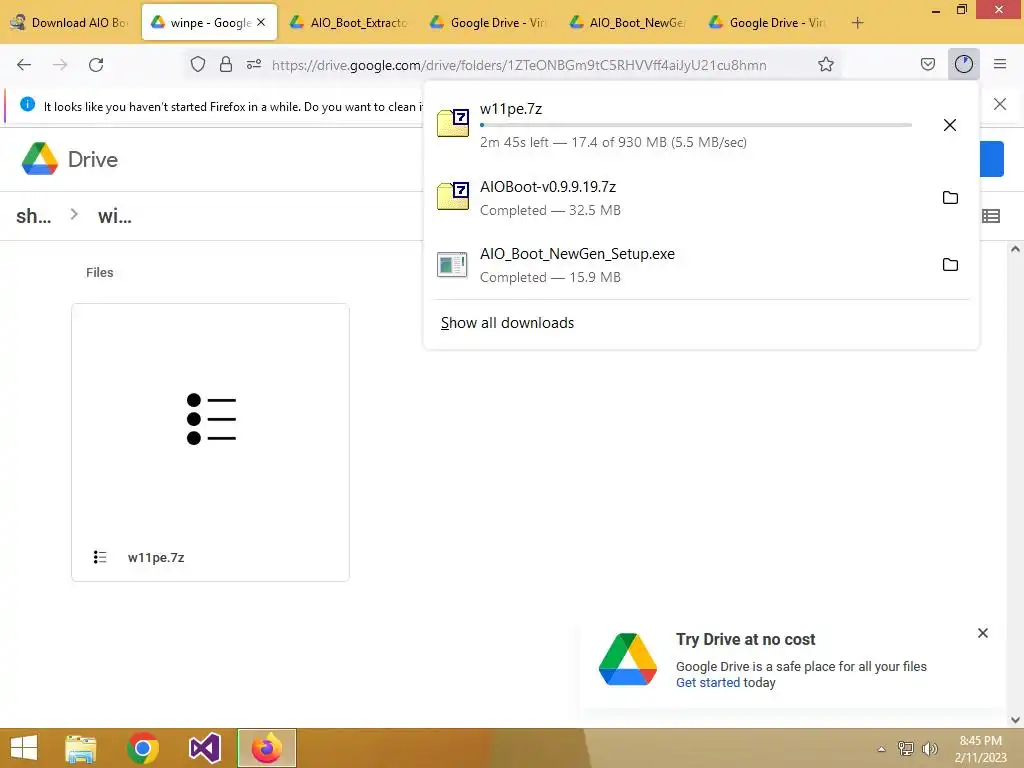Viewport: 1024px width, 768px height.
Task: Toggle the downloads panel button
Action: (x=963, y=64)
